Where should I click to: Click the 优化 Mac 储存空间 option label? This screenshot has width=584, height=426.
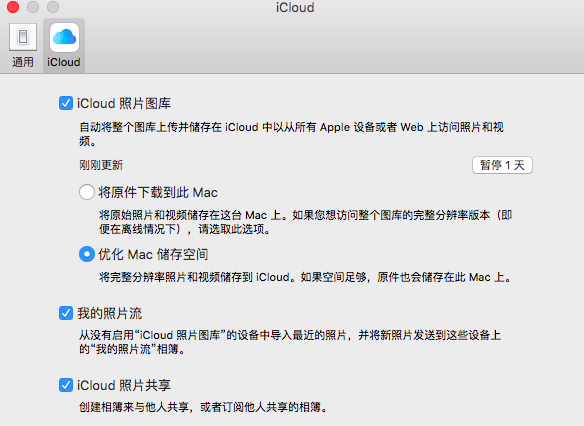153,254
